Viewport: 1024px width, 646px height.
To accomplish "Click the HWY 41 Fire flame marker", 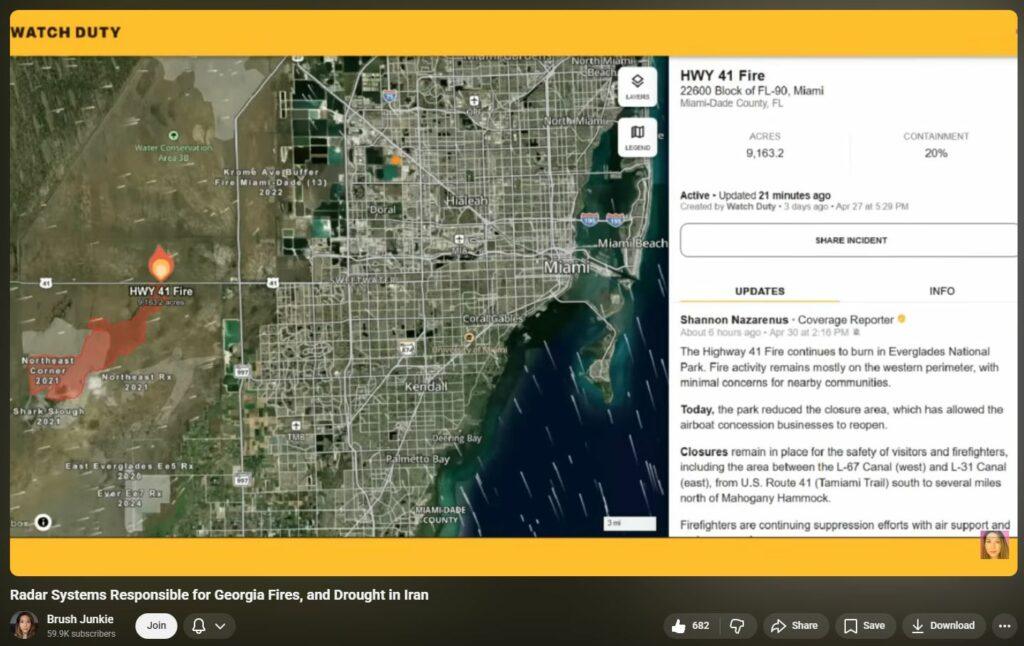I will pos(161,263).
